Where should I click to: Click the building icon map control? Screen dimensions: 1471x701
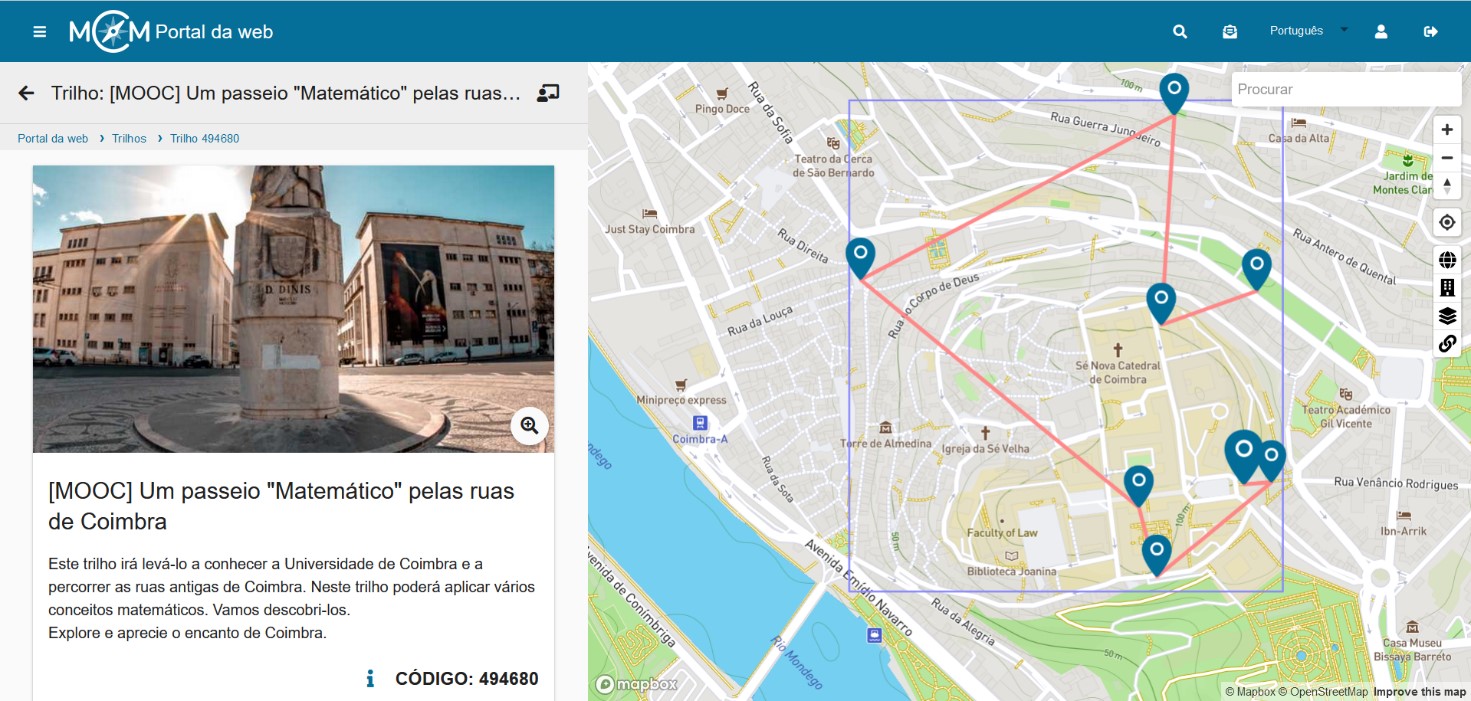click(x=1447, y=288)
